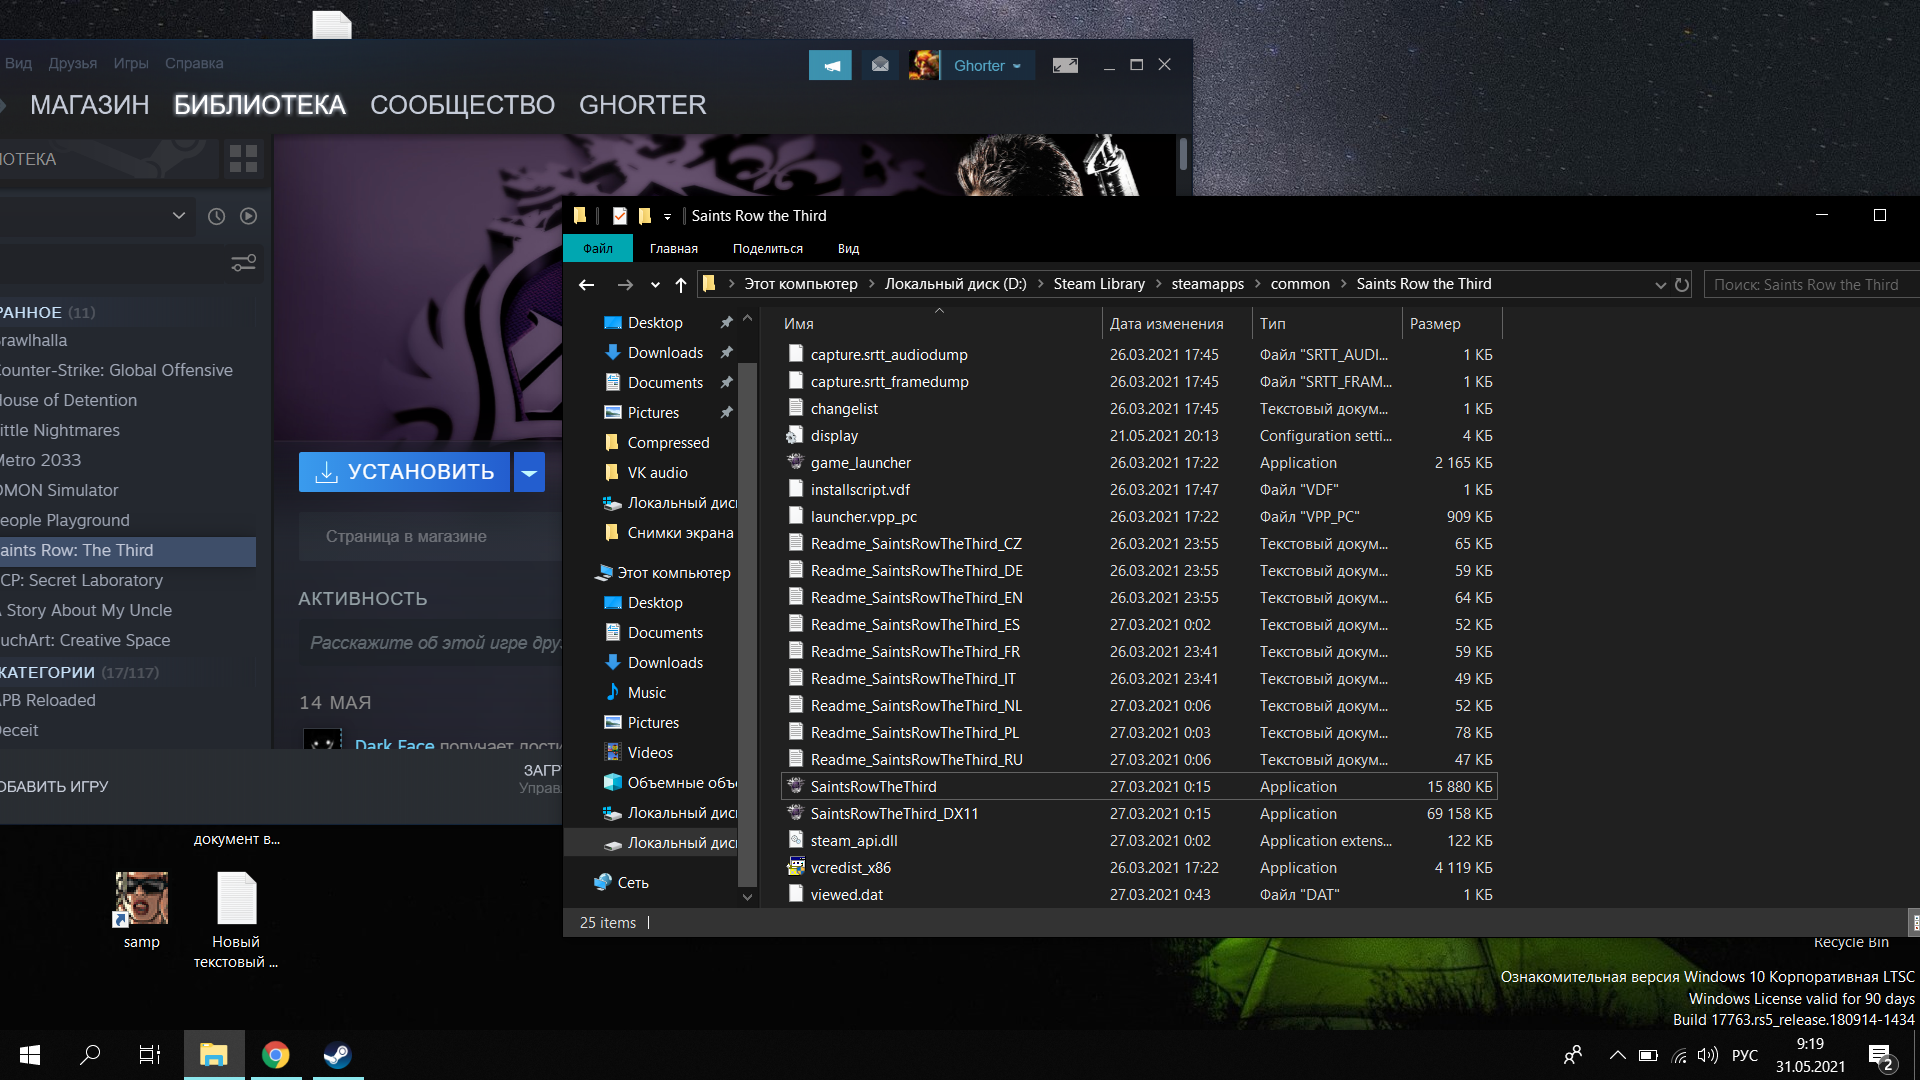Open Steam's friend inbox envelope icon
The width and height of the screenshot is (1920, 1080).
880,65
